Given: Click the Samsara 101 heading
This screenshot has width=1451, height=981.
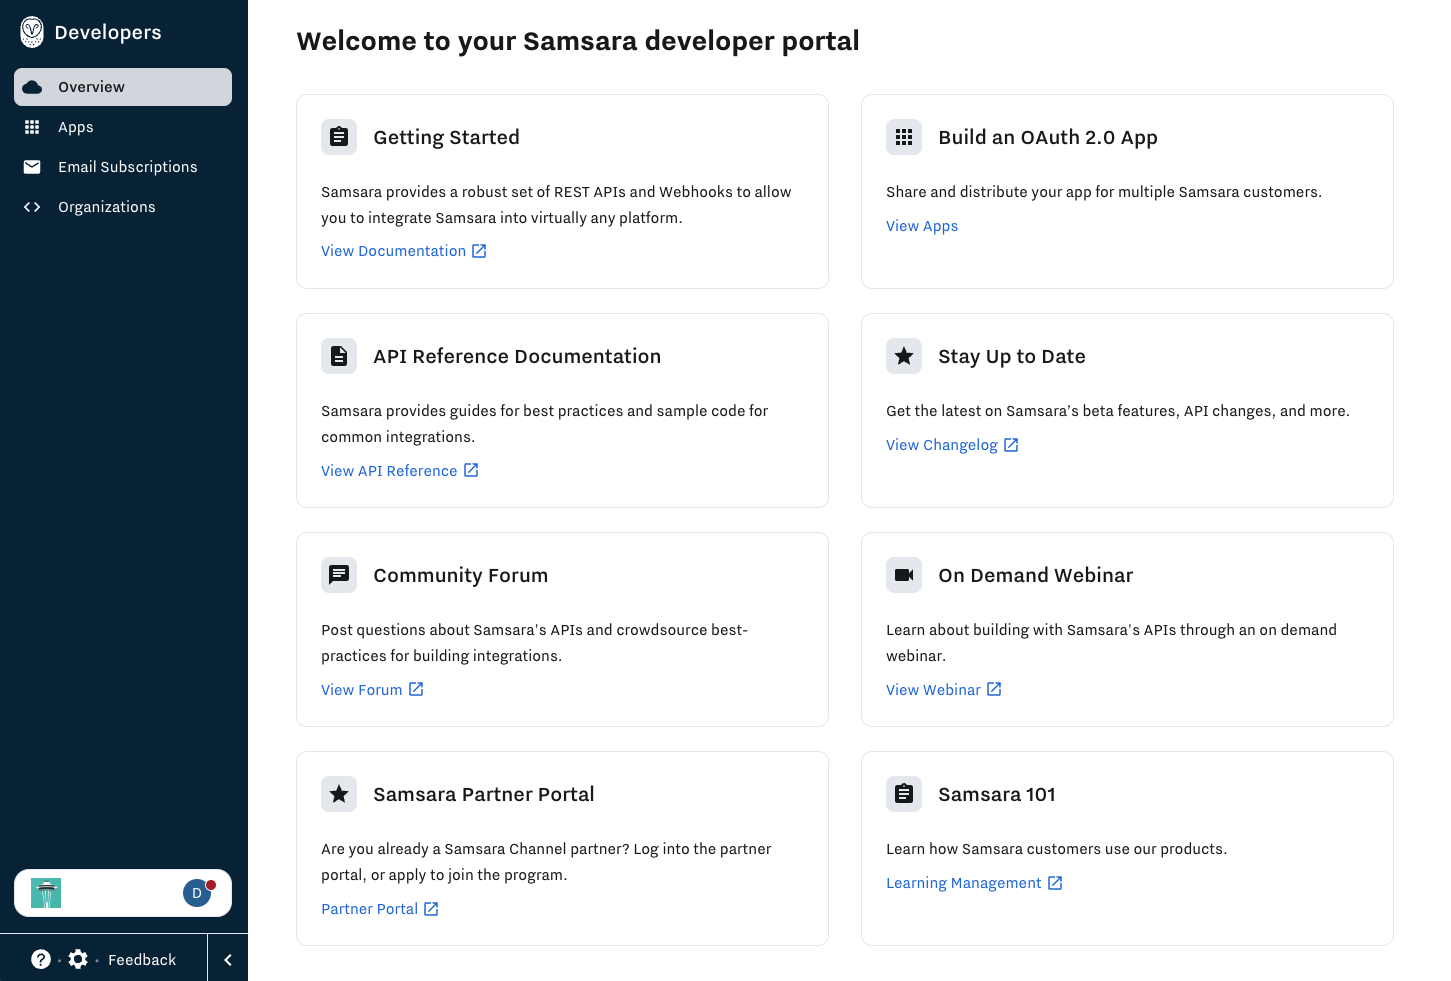Looking at the screenshot, I should pyautogui.click(x=997, y=794).
